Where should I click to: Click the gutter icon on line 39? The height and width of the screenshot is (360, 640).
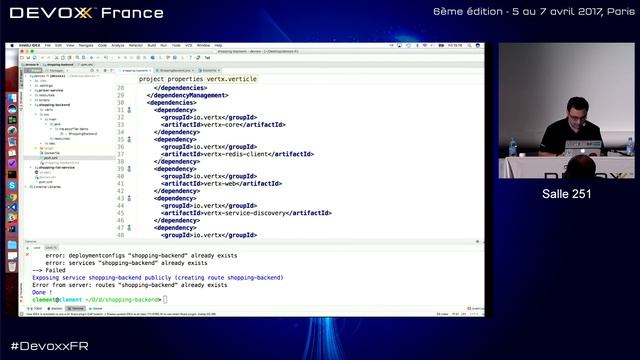point(129,169)
